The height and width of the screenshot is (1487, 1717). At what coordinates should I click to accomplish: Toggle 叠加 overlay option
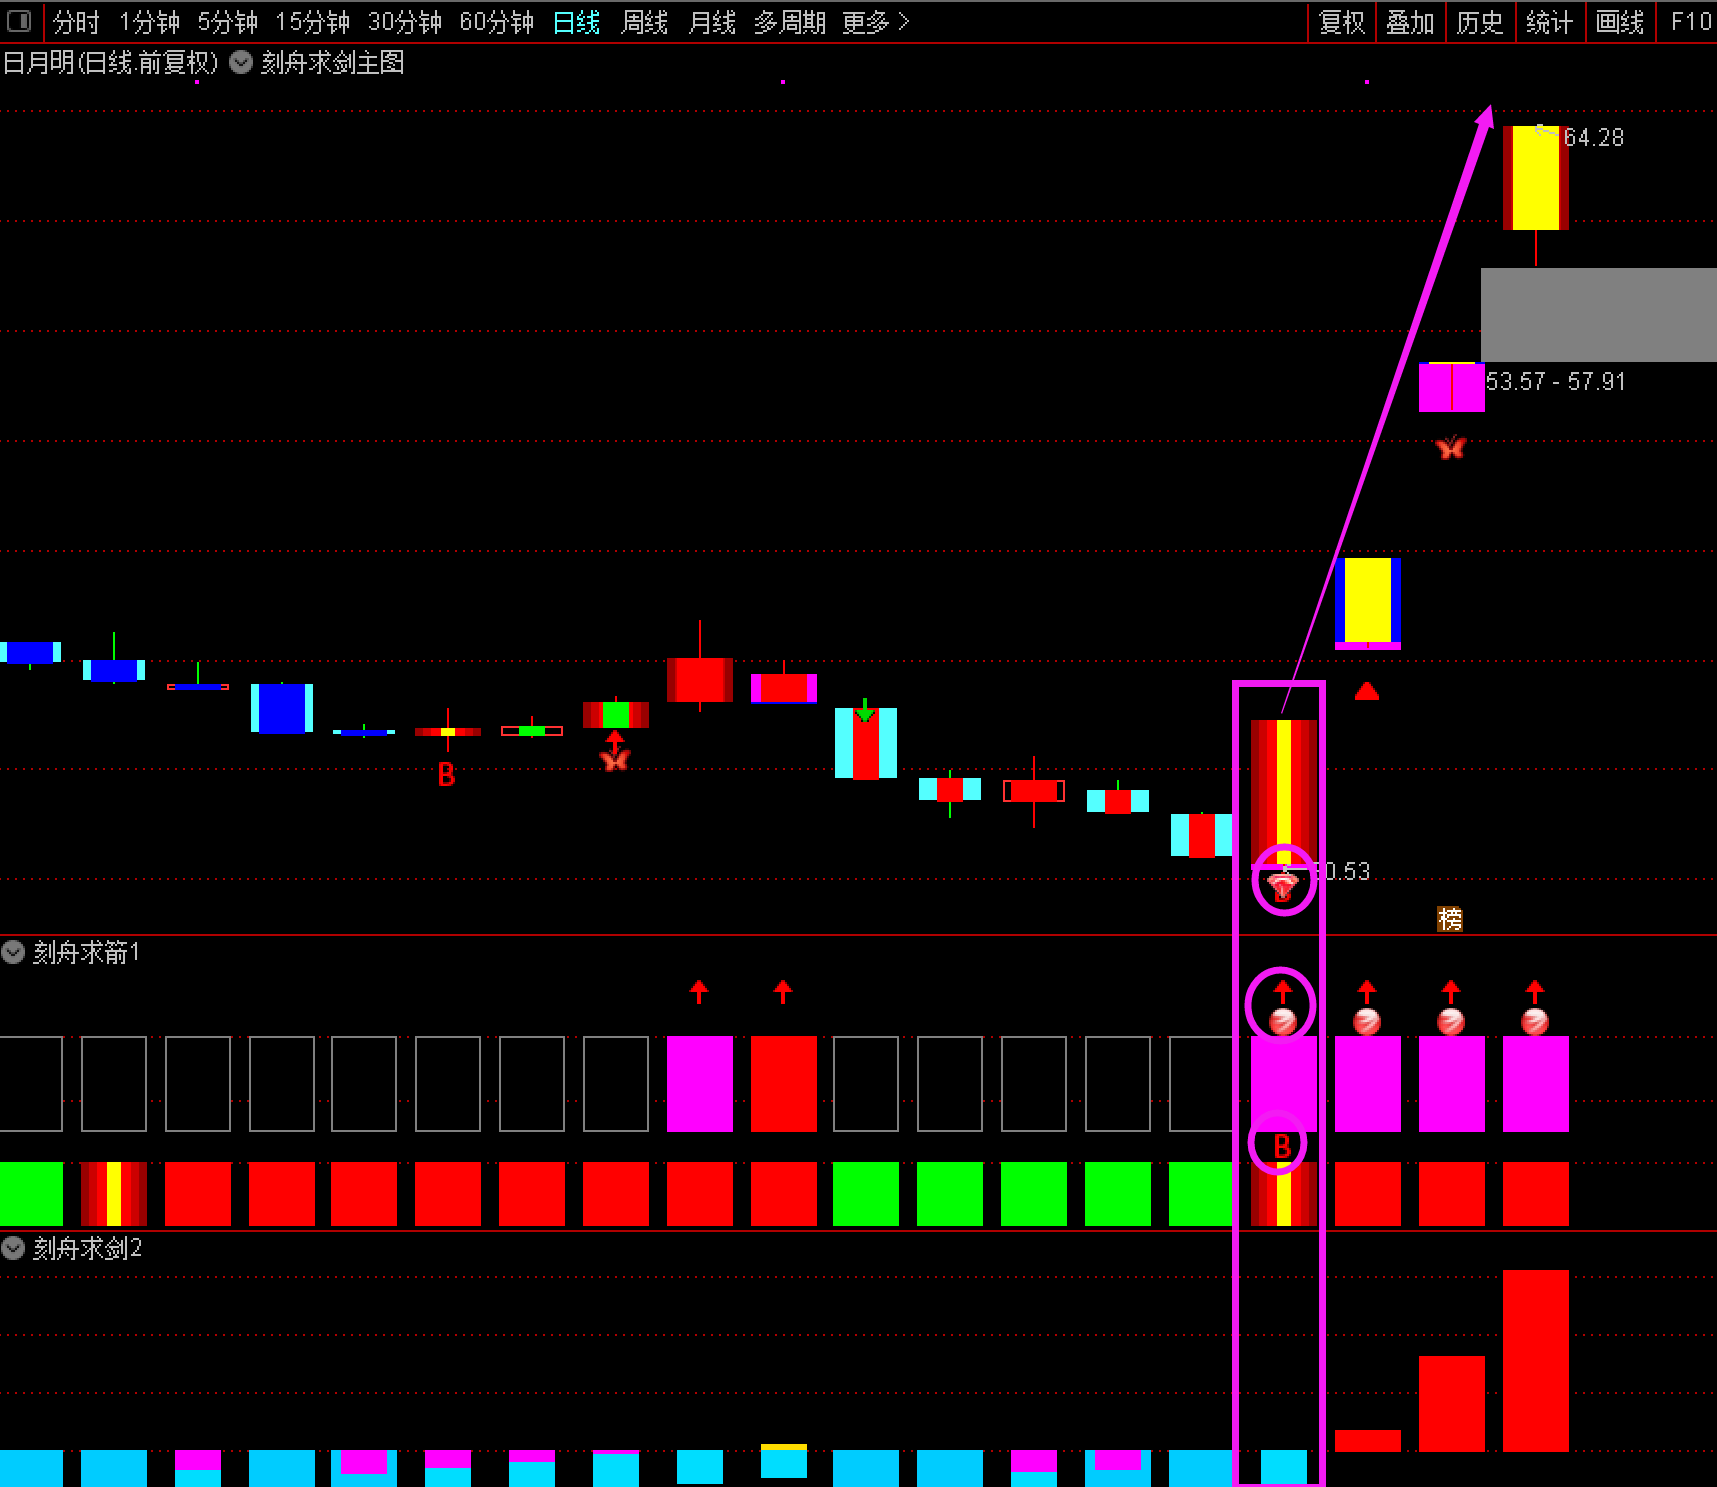(x=1410, y=22)
